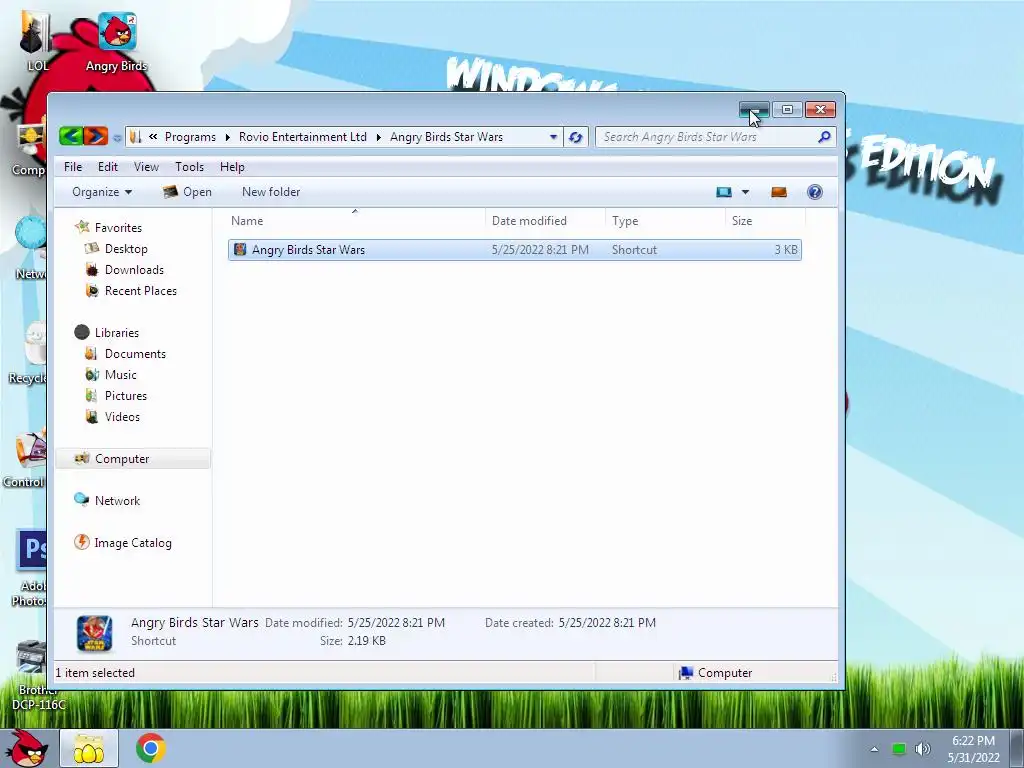Go forward with the orange forward arrow
Screen dimensions: 1024x768
click(96, 136)
